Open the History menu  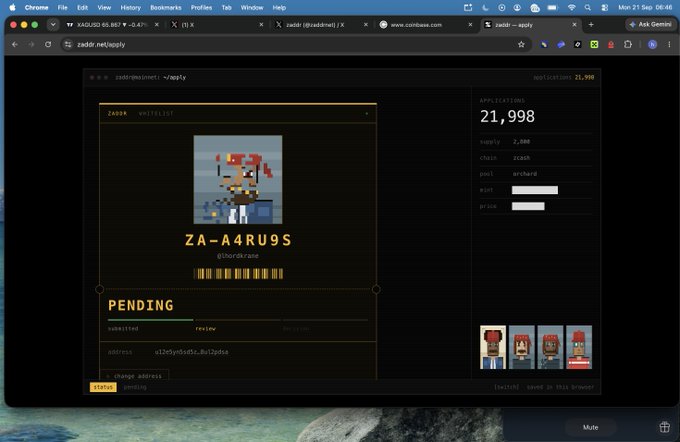pos(131,7)
